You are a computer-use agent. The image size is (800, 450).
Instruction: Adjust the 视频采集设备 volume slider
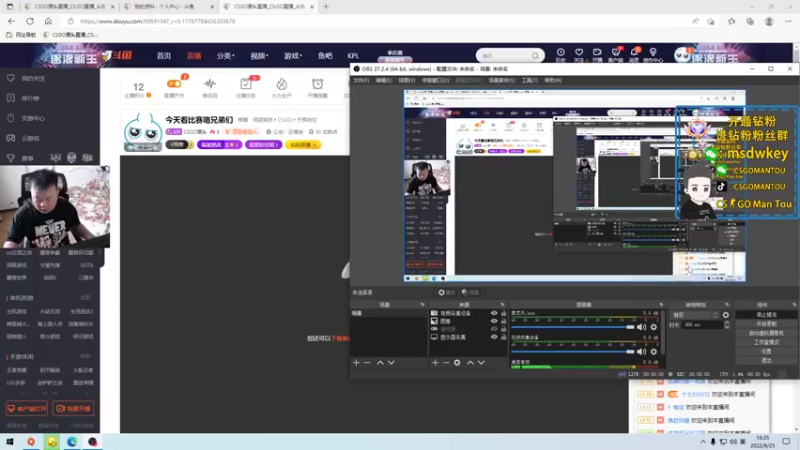[x=572, y=352]
